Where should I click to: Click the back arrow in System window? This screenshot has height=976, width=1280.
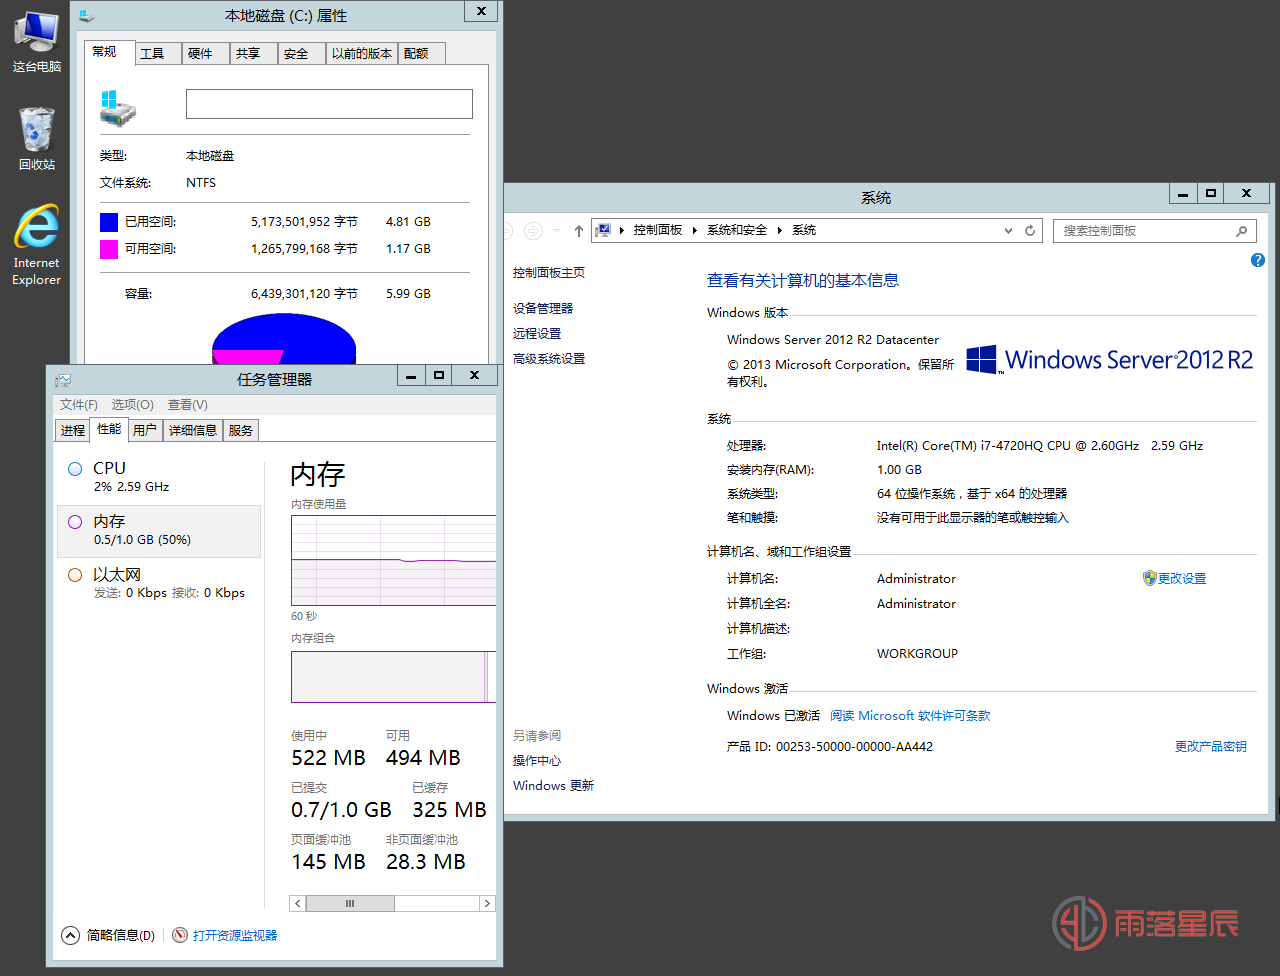pos(505,231)
